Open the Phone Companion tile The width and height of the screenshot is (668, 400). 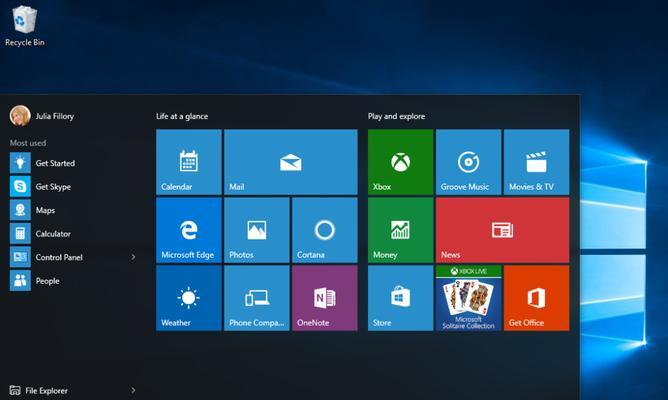point(256,298)
